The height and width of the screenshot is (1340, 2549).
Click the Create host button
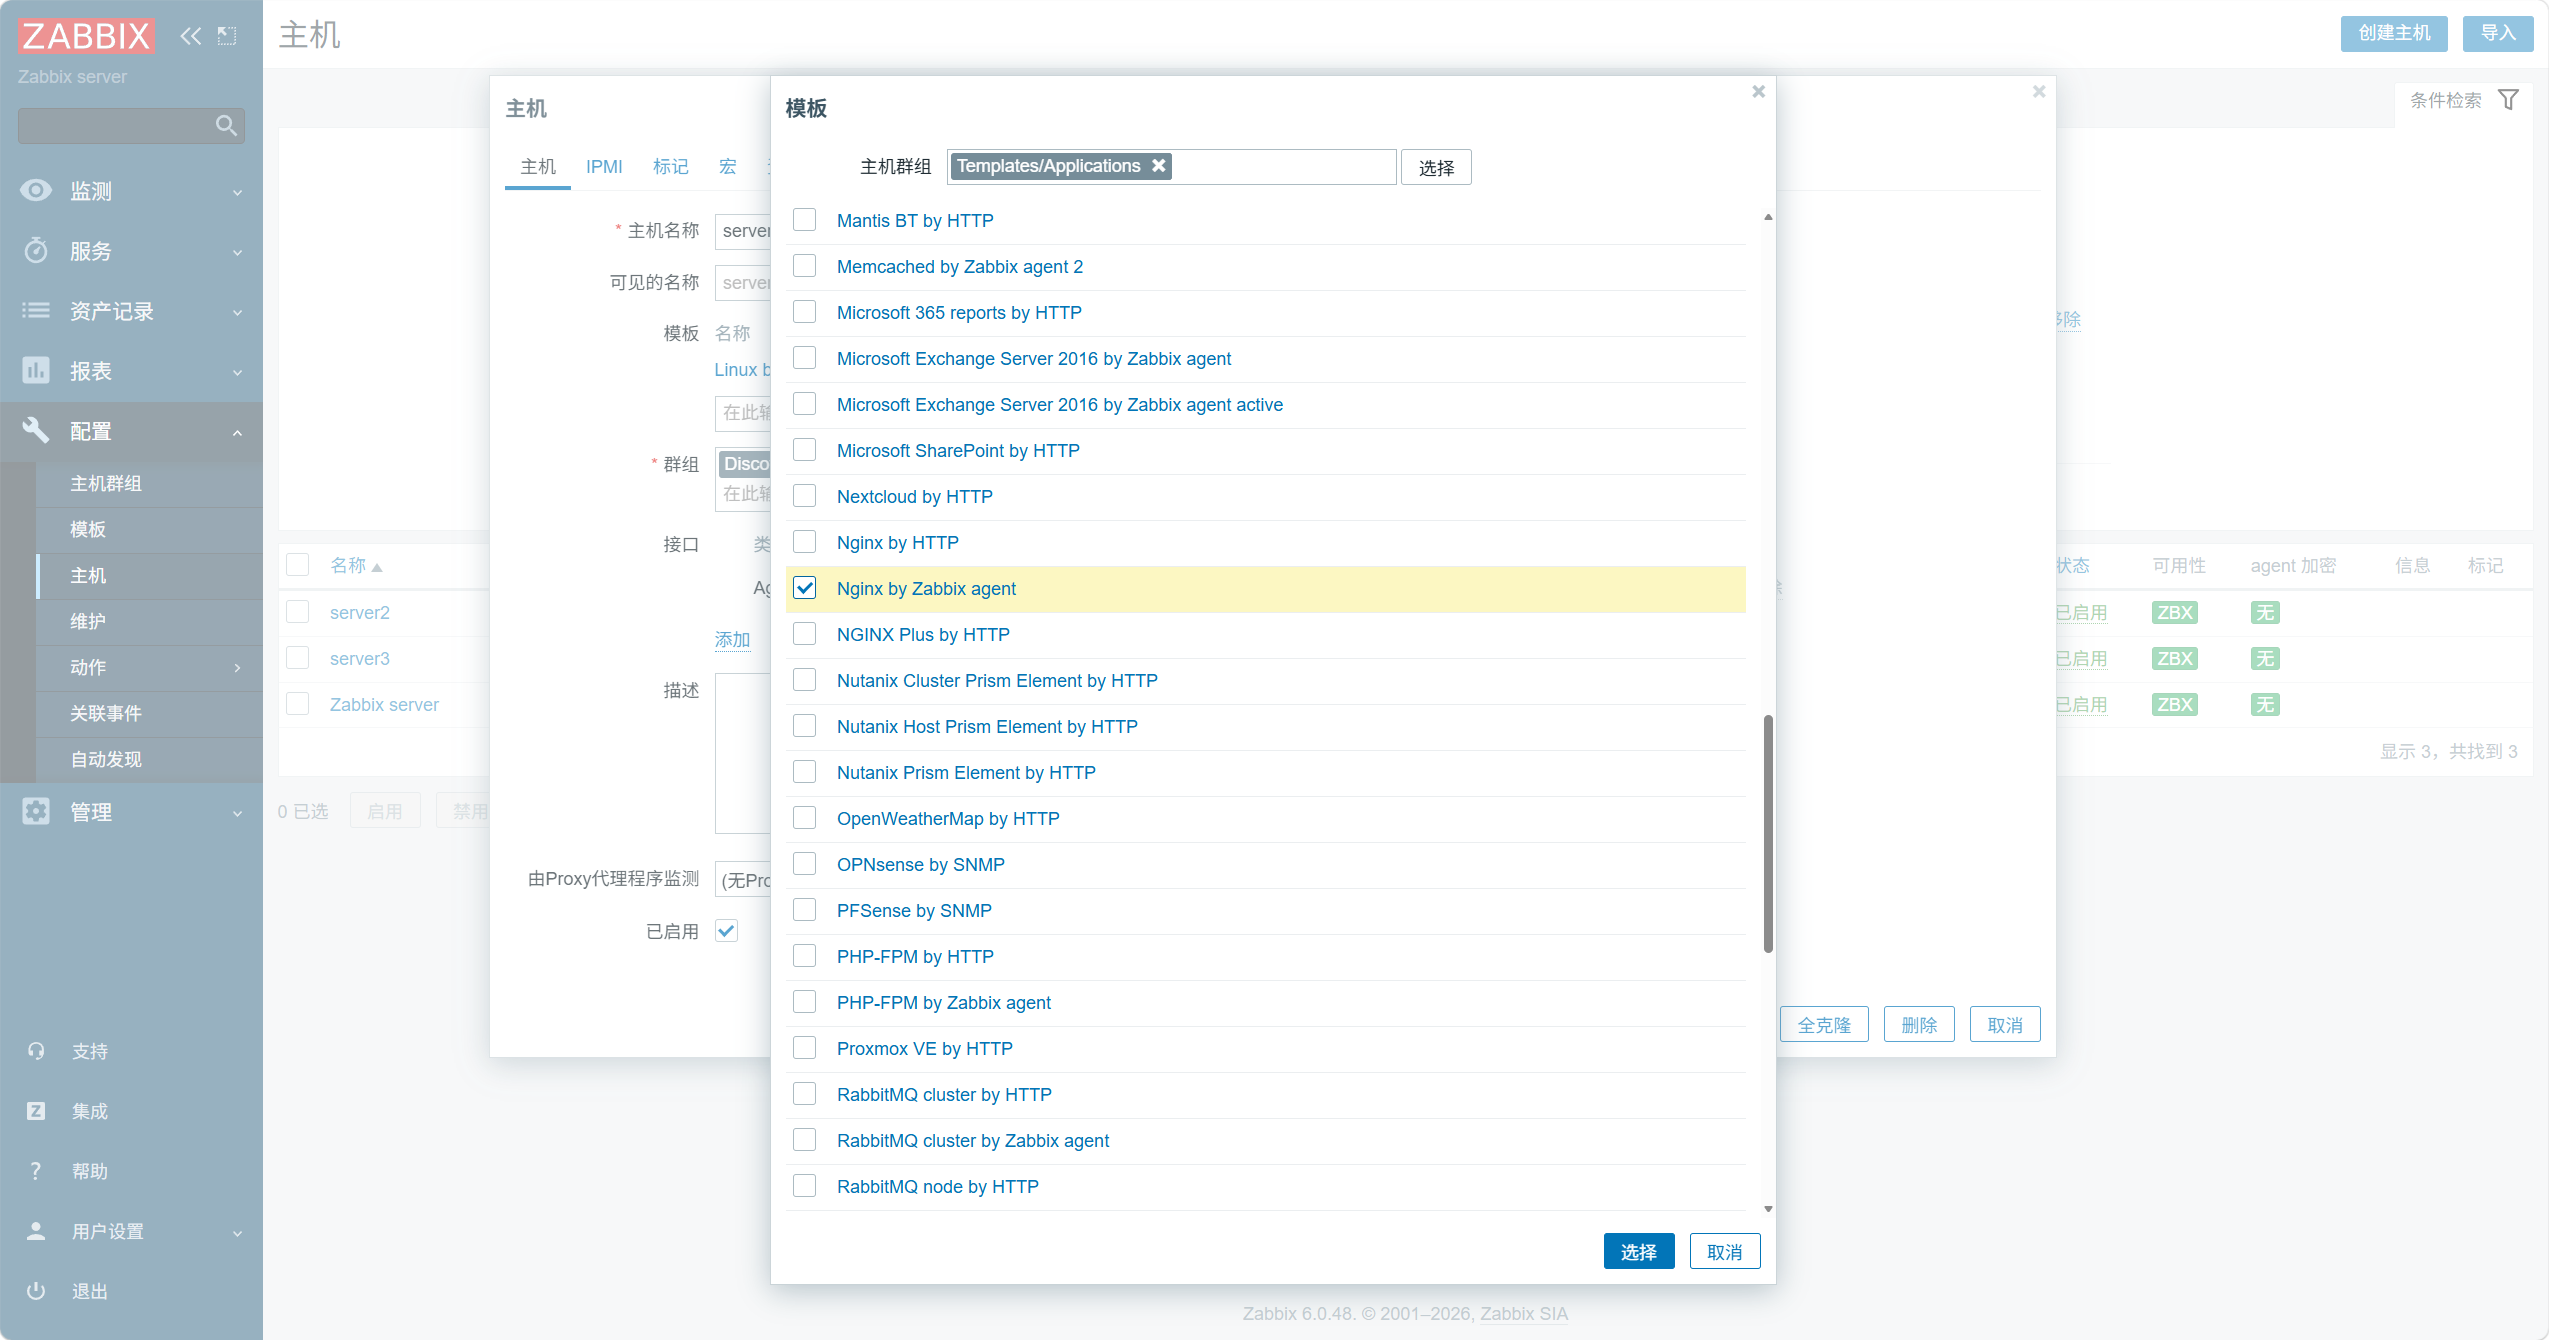click(2393, 33)
